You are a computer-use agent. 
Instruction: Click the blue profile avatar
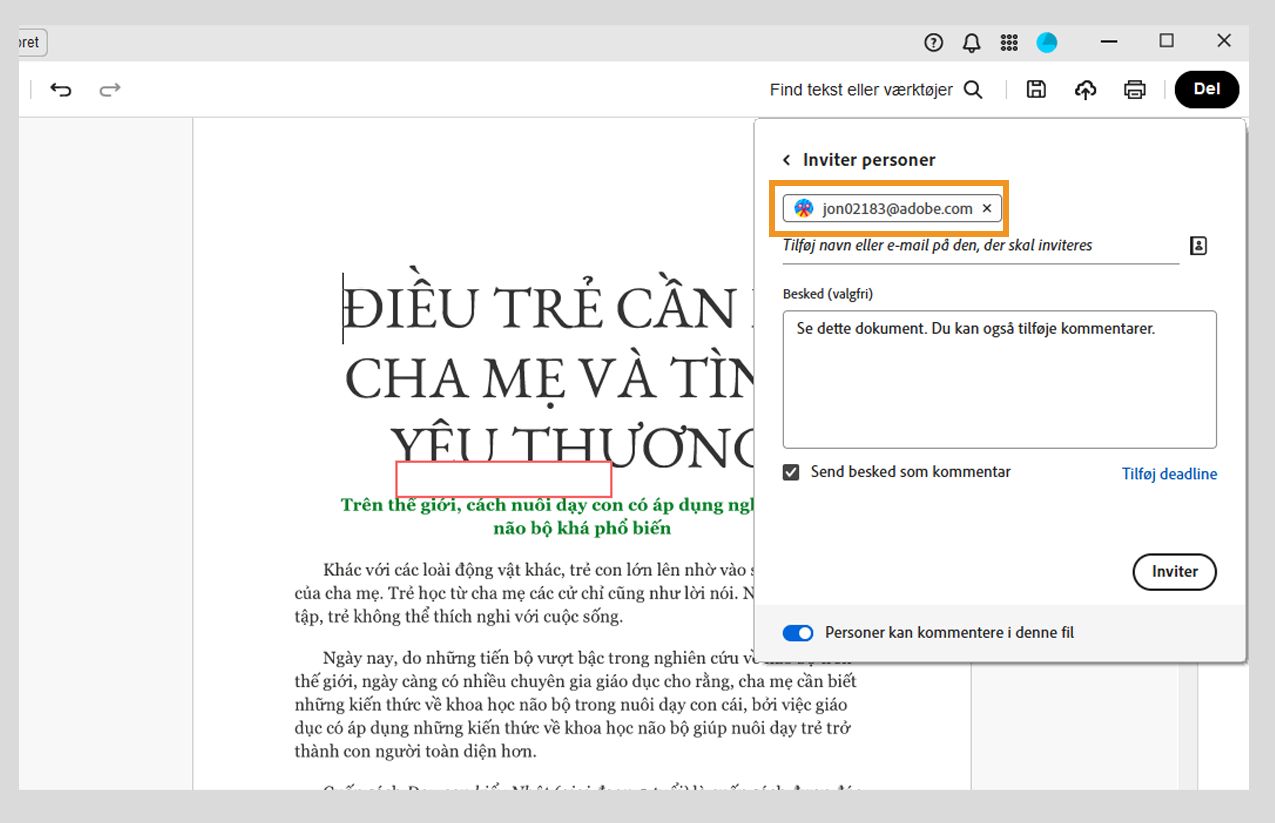tap(1047, 42)
